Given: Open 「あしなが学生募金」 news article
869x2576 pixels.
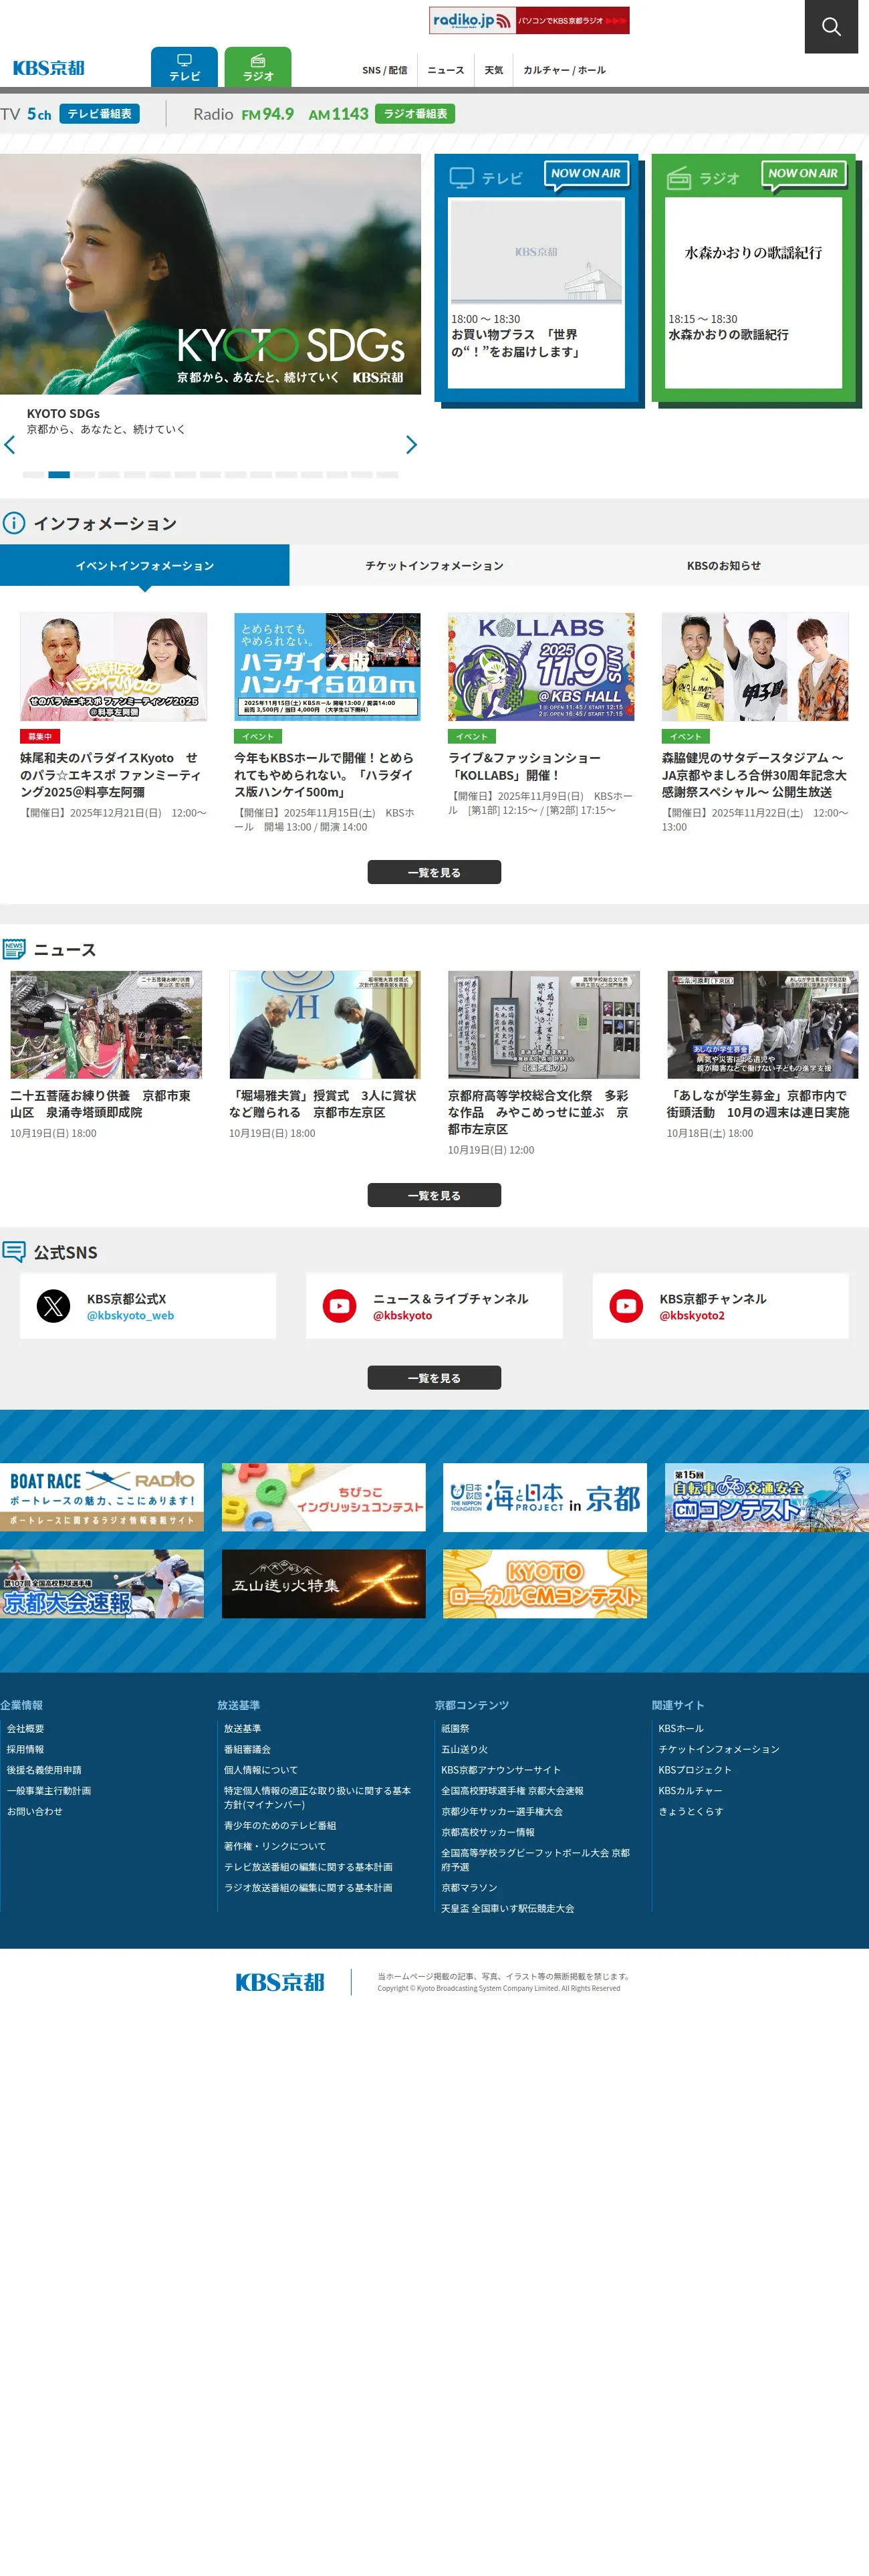Looking at the screenshot, I should pyautogui.click(x=763, y=1055).
